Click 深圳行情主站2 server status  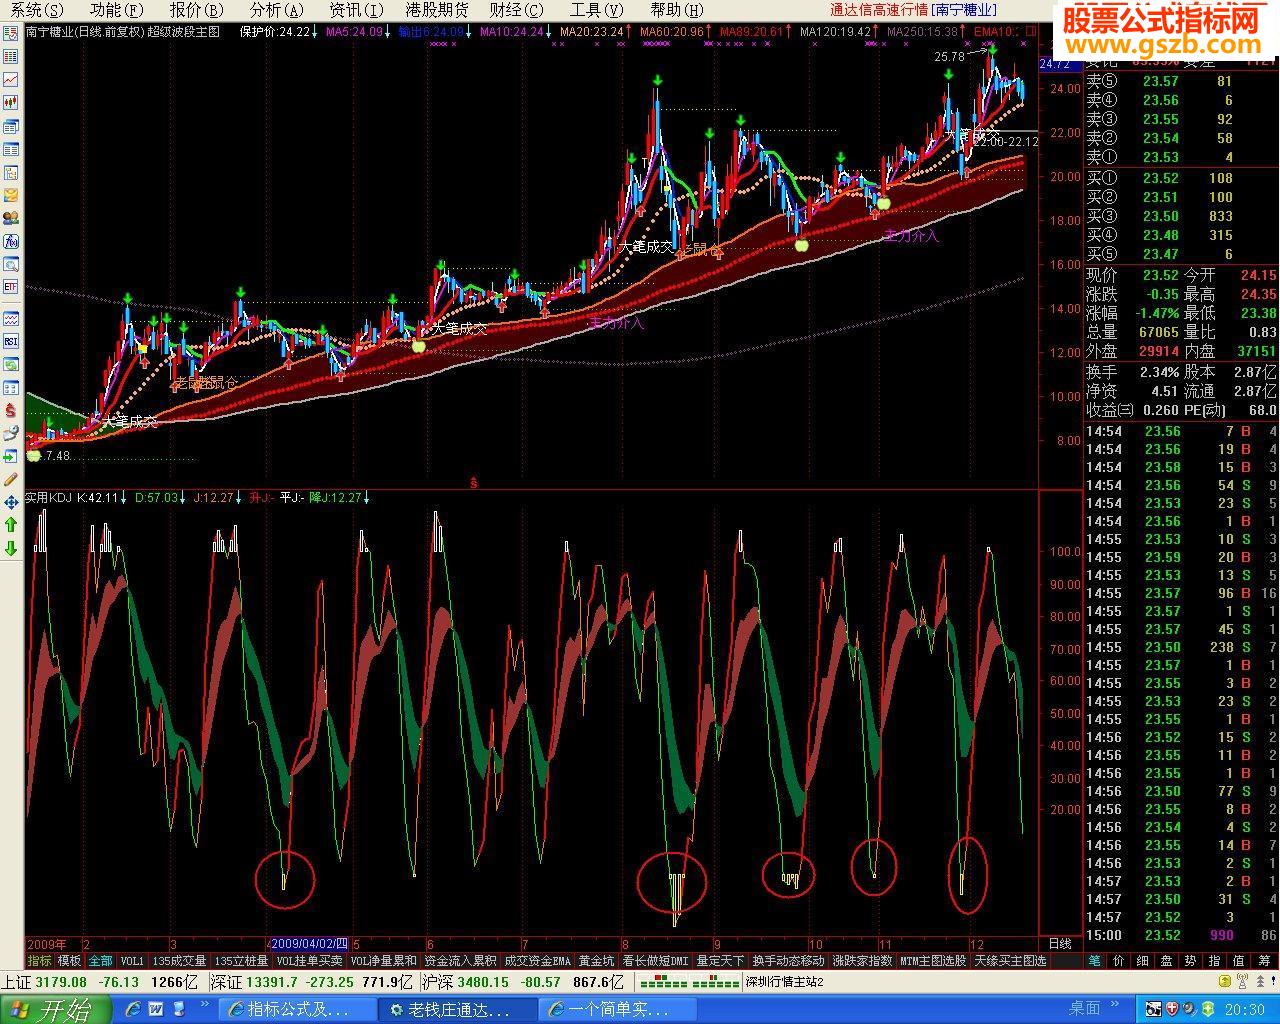click(785, 983)
